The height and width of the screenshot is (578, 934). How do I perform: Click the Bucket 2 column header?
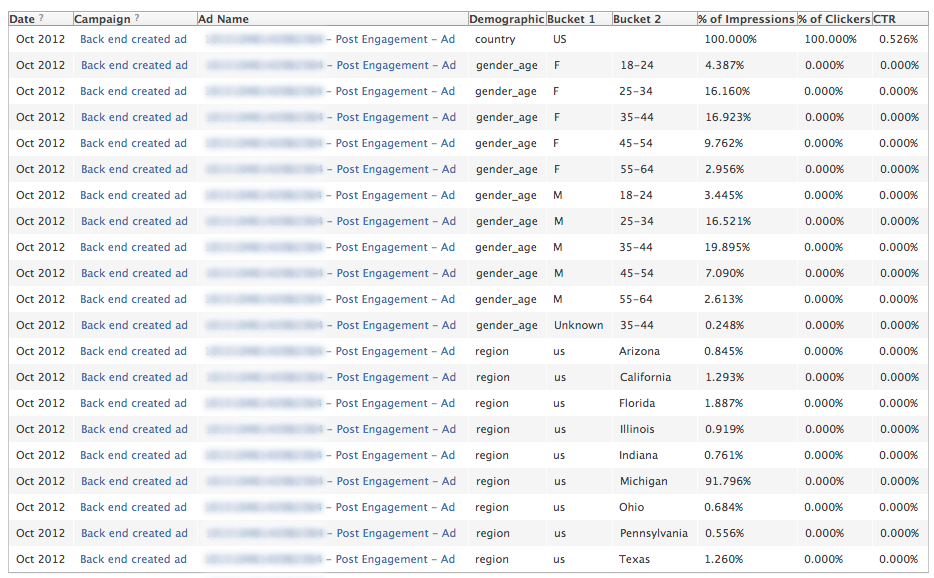coord(637,19)
